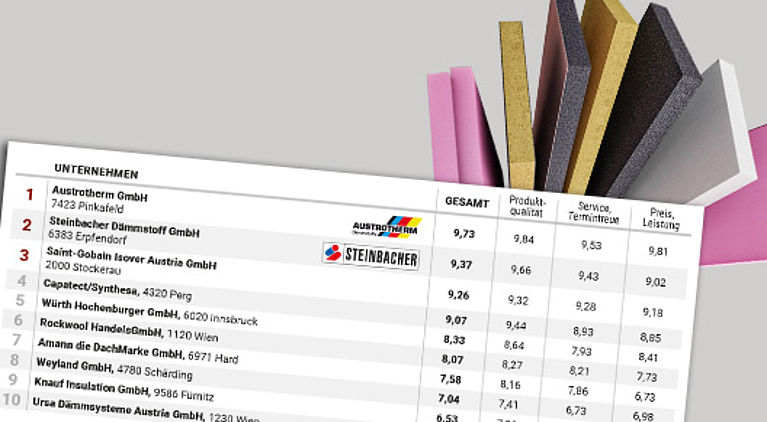
Task: Select Würth Hochenburger GmbH entry
Action: point(149,311)
